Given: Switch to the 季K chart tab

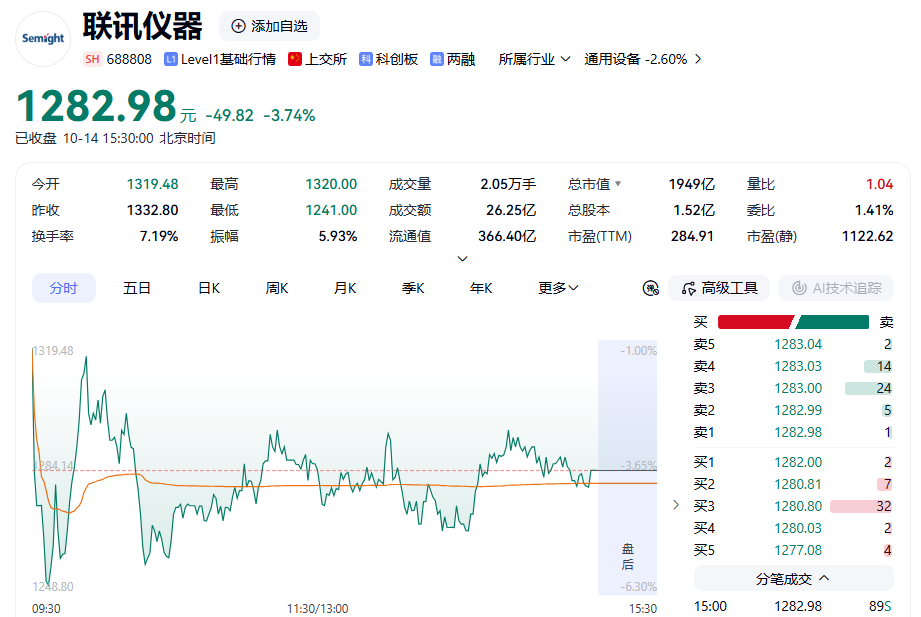Looking at the screenshot, I should click(x=414, y=288).
